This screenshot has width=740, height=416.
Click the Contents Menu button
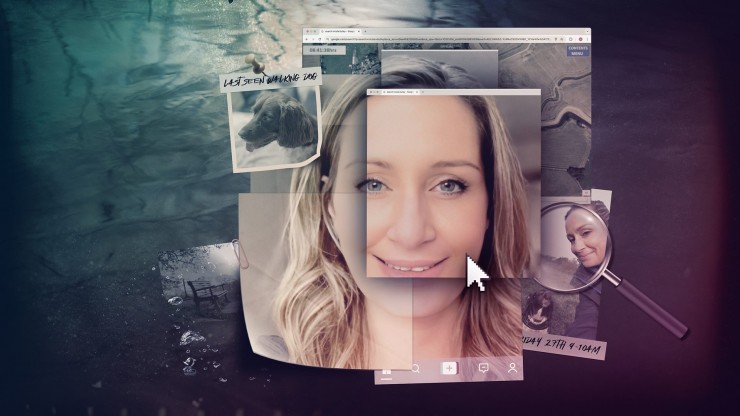(x=577, y=51)
